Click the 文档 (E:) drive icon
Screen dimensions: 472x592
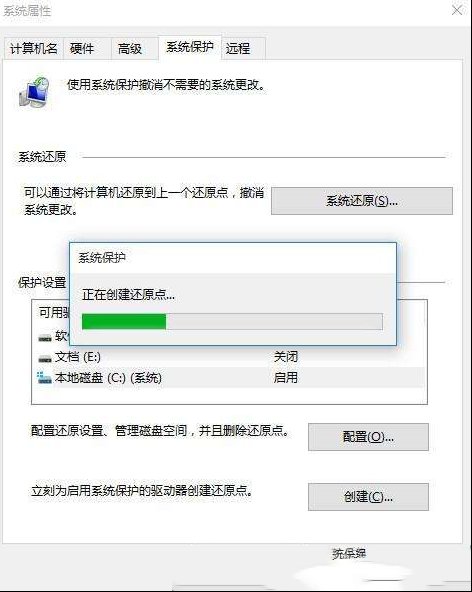[45, 358]
